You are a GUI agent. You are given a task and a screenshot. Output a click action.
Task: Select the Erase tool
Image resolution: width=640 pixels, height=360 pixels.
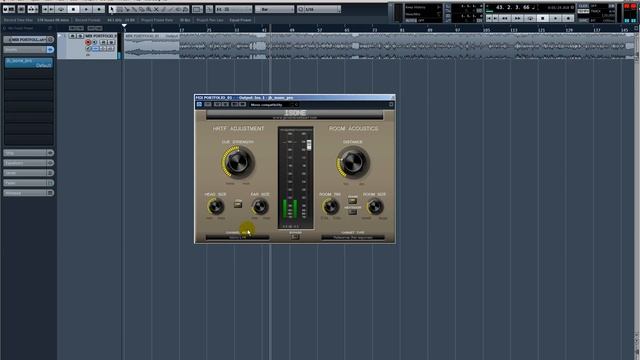pos(142,9)
